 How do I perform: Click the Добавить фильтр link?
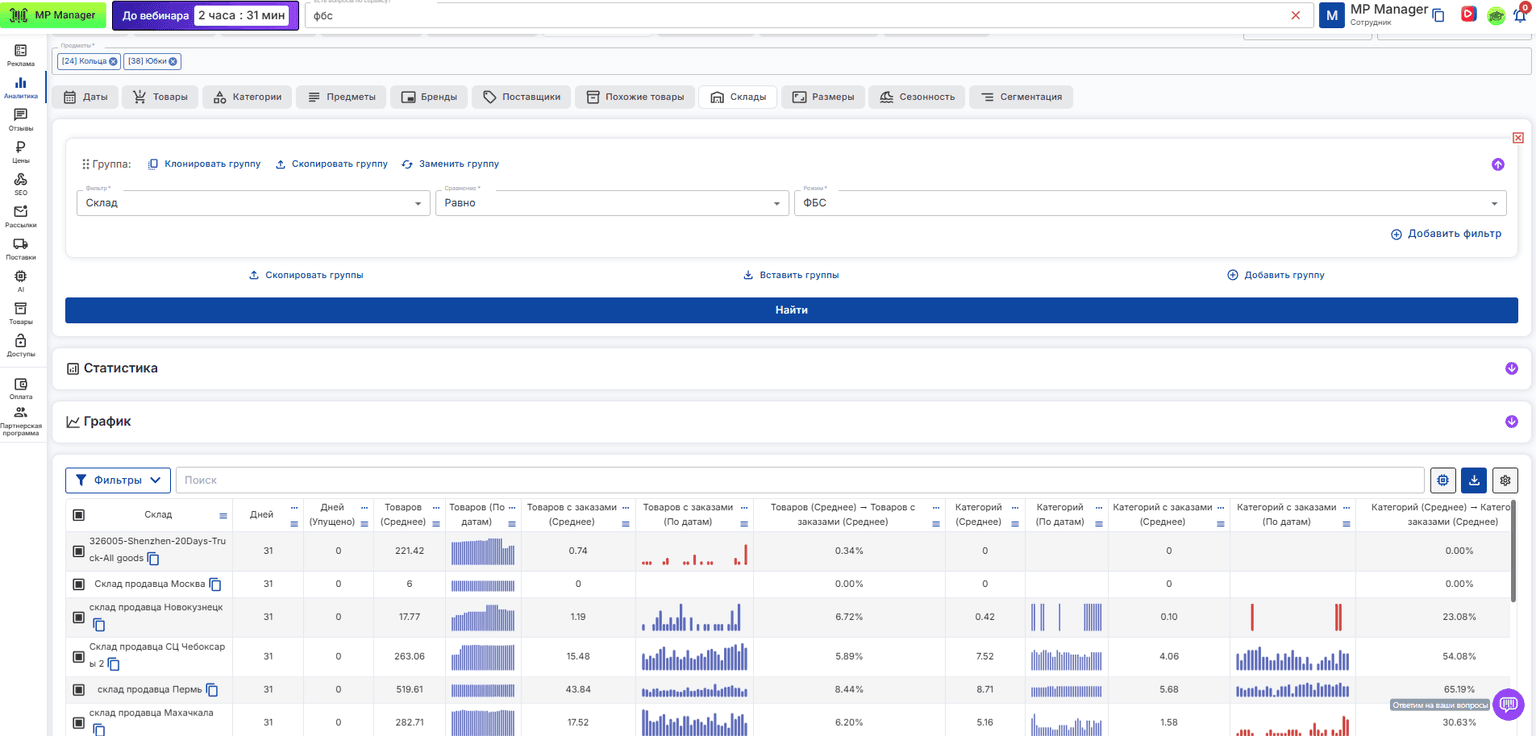[1446, 234]
